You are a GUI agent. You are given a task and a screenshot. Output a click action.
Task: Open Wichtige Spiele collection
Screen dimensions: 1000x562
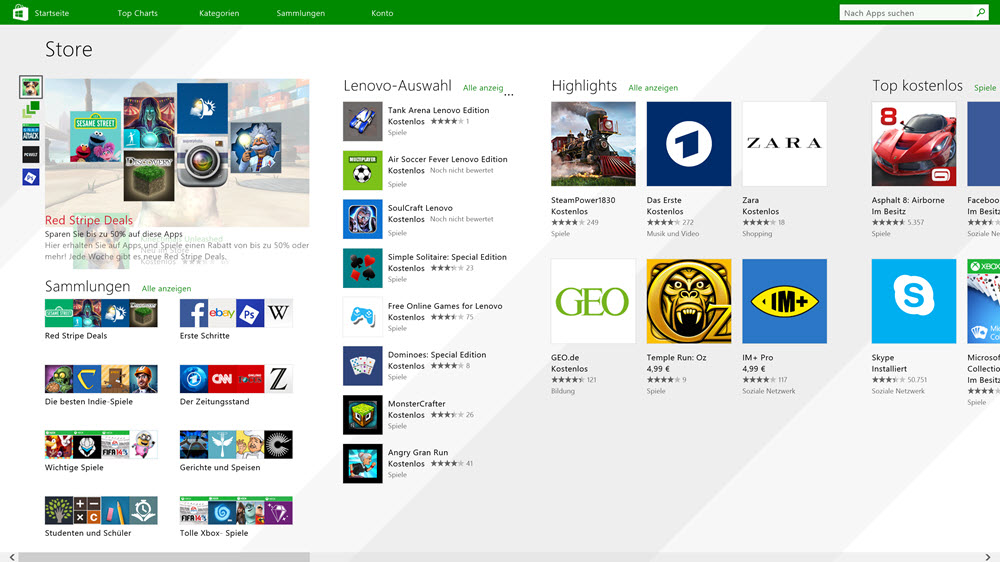(x=101, y=451)
